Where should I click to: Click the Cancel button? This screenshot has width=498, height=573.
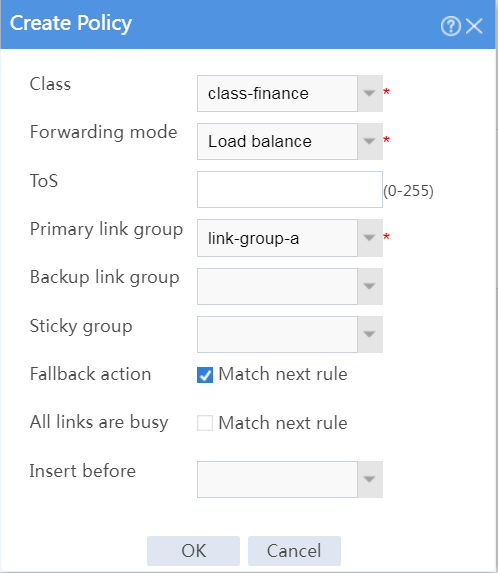point(294,551)
